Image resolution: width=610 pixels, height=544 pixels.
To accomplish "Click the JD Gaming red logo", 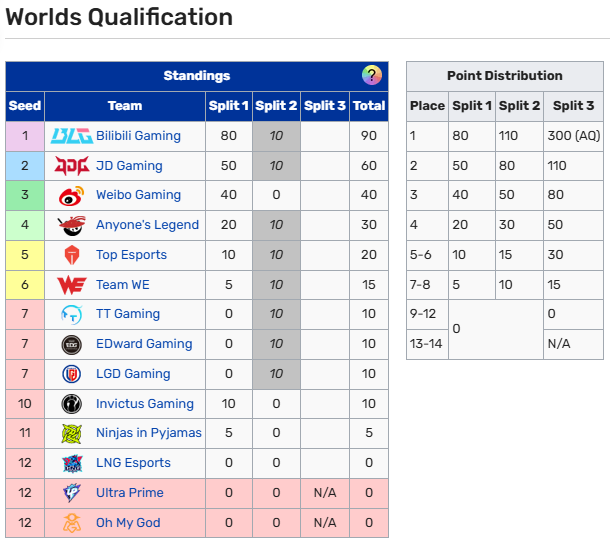I will 72,166.
